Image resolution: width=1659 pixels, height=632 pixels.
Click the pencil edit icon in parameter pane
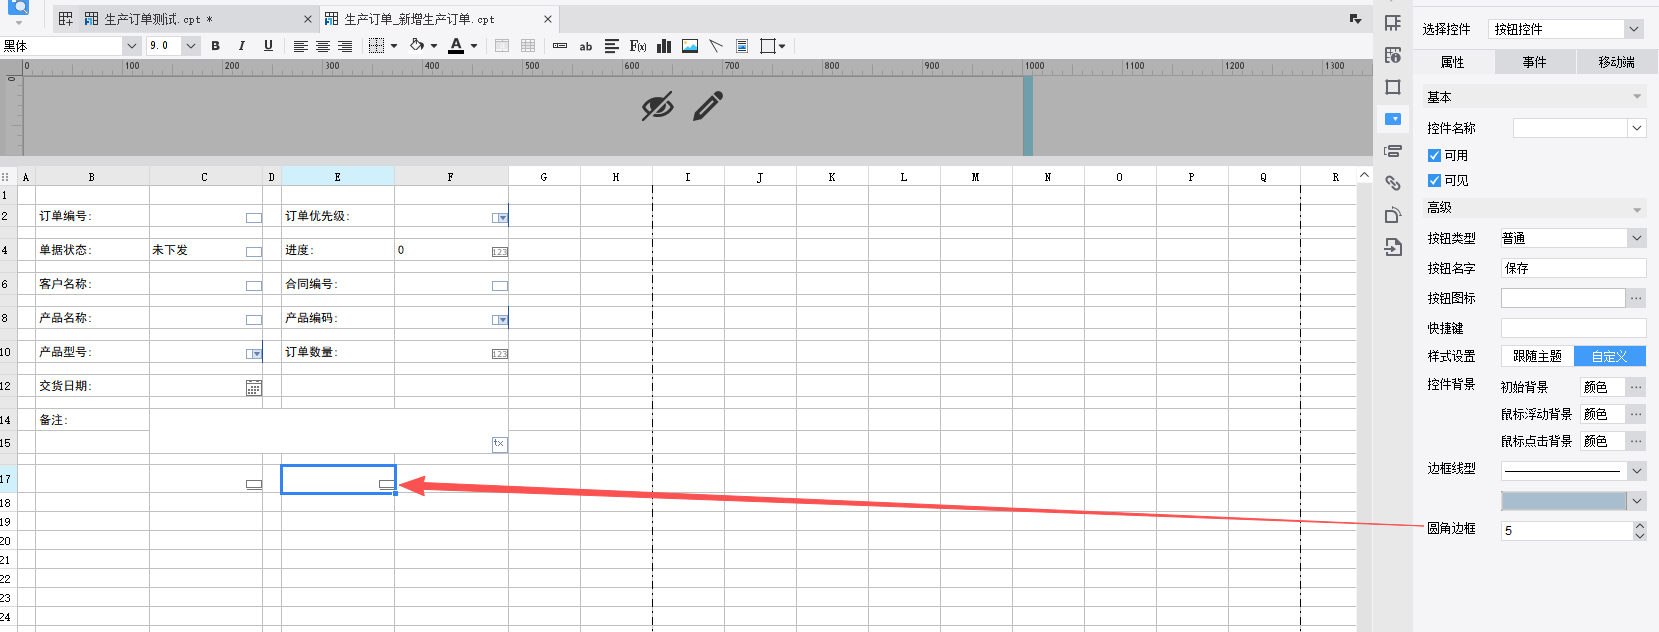point(708,106)
